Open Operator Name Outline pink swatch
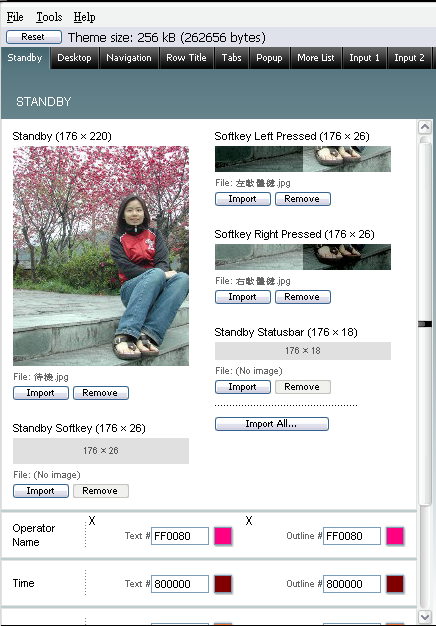The image size is (436, 626). pyautogui.click(x=395, y=536)
